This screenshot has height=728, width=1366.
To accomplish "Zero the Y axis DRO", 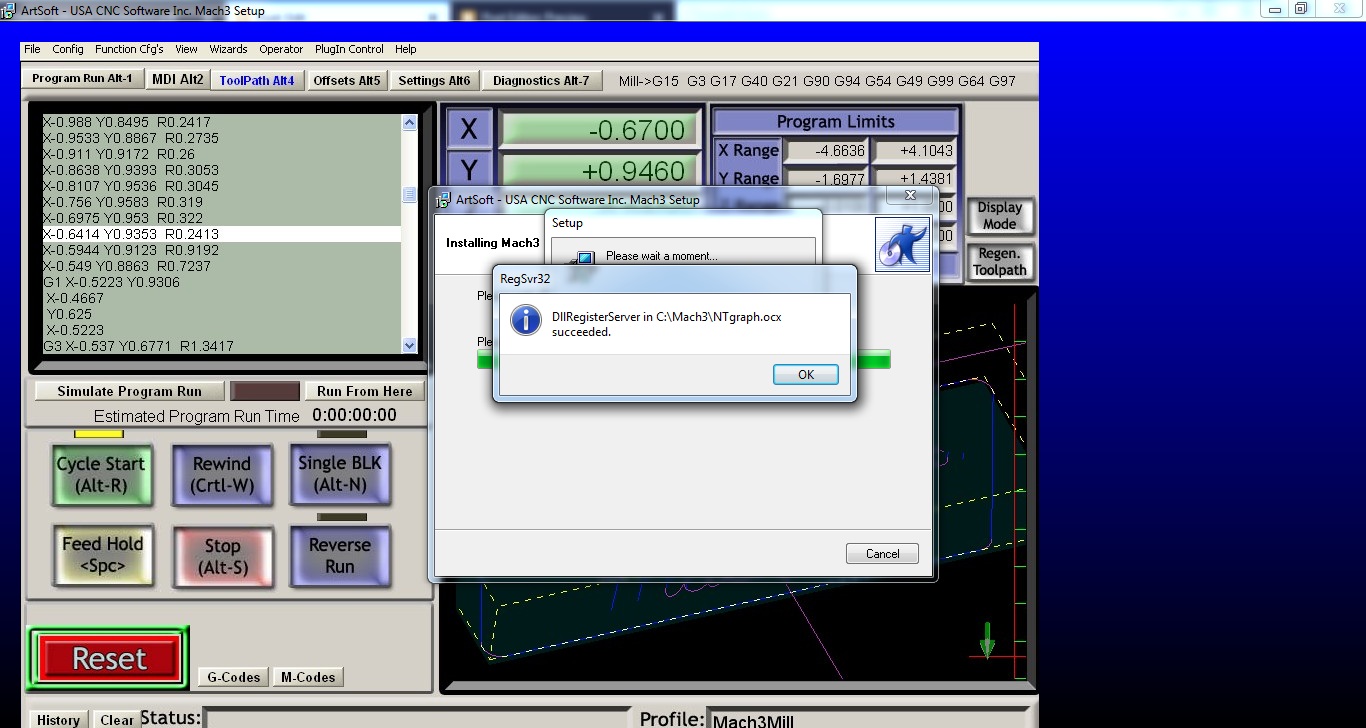I will click(x=469, y=170).
